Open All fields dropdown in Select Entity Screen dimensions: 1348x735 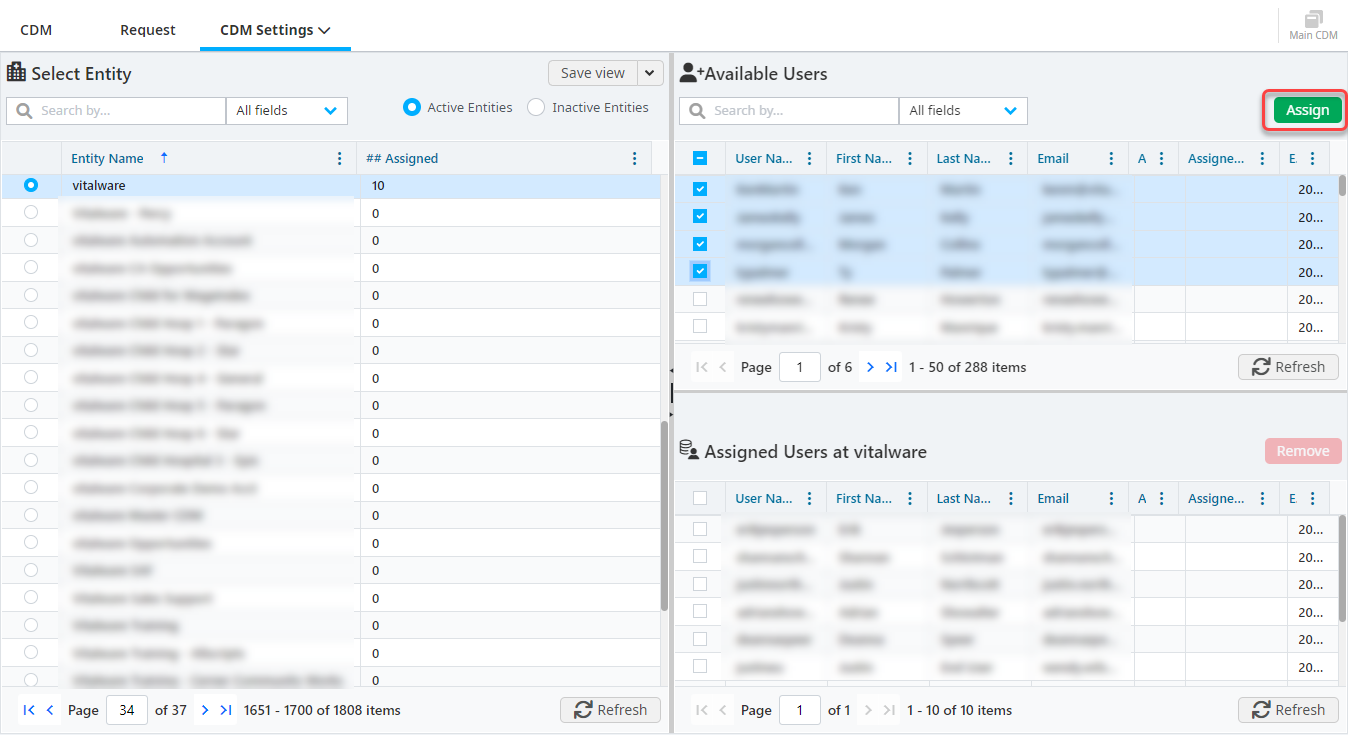[x=287, y=111]
